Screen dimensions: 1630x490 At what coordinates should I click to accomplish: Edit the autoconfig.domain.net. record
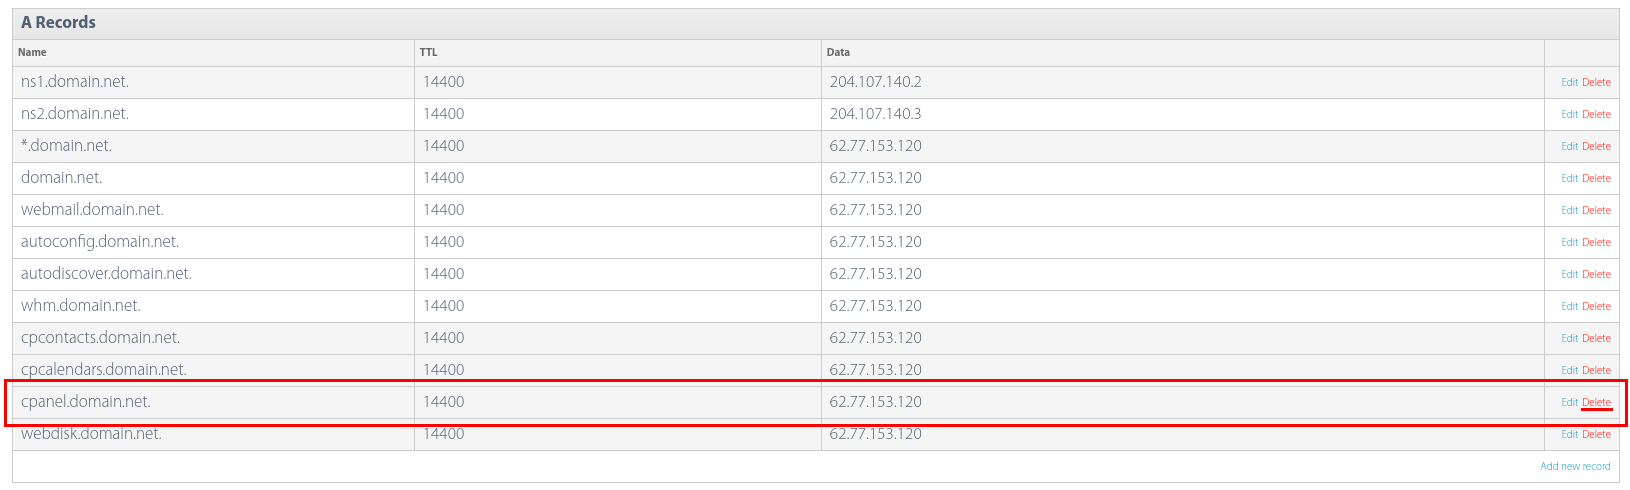[x=1569, y=242]
